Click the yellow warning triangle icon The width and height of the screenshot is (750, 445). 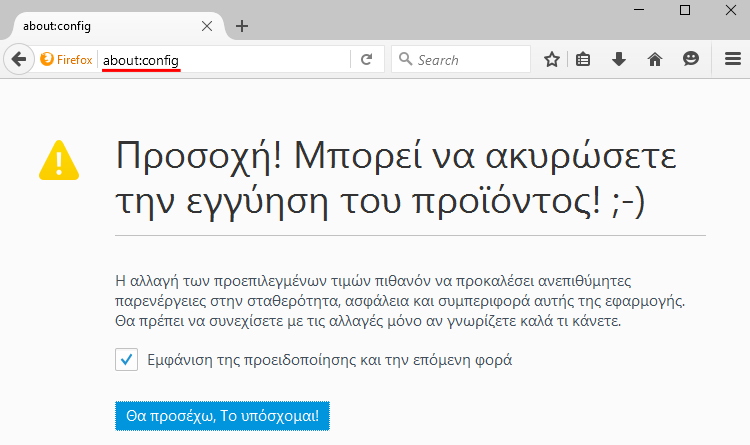coord(59,160)
